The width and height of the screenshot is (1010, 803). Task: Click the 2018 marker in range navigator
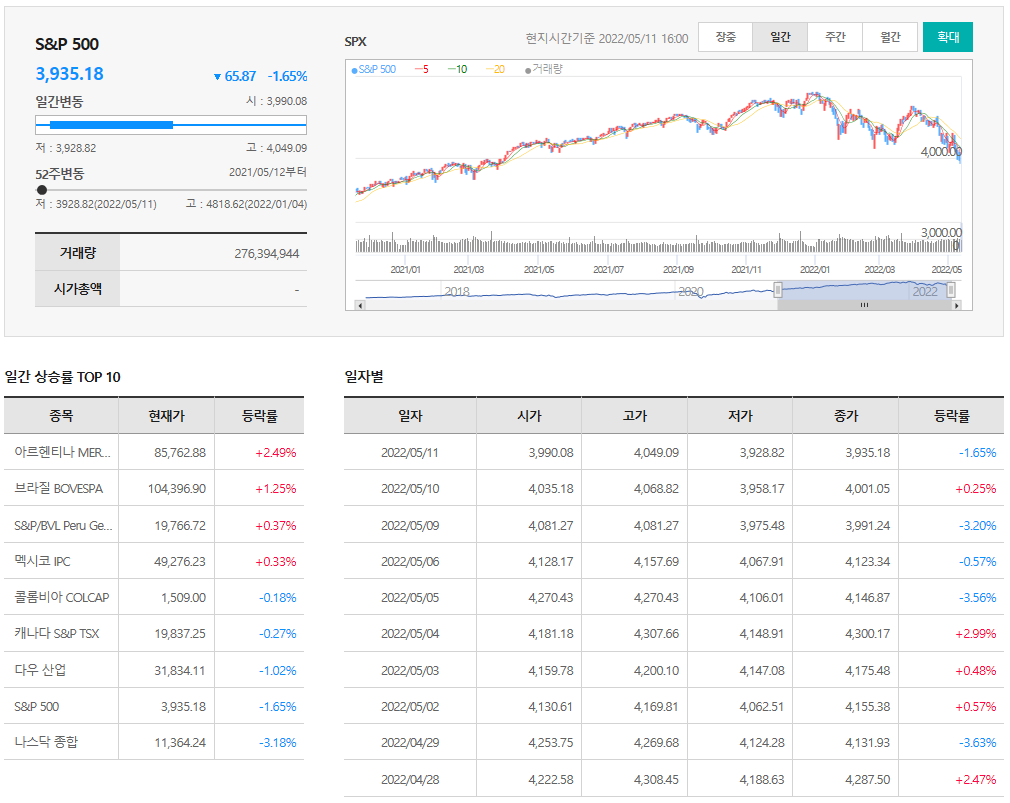click(457, 291)
